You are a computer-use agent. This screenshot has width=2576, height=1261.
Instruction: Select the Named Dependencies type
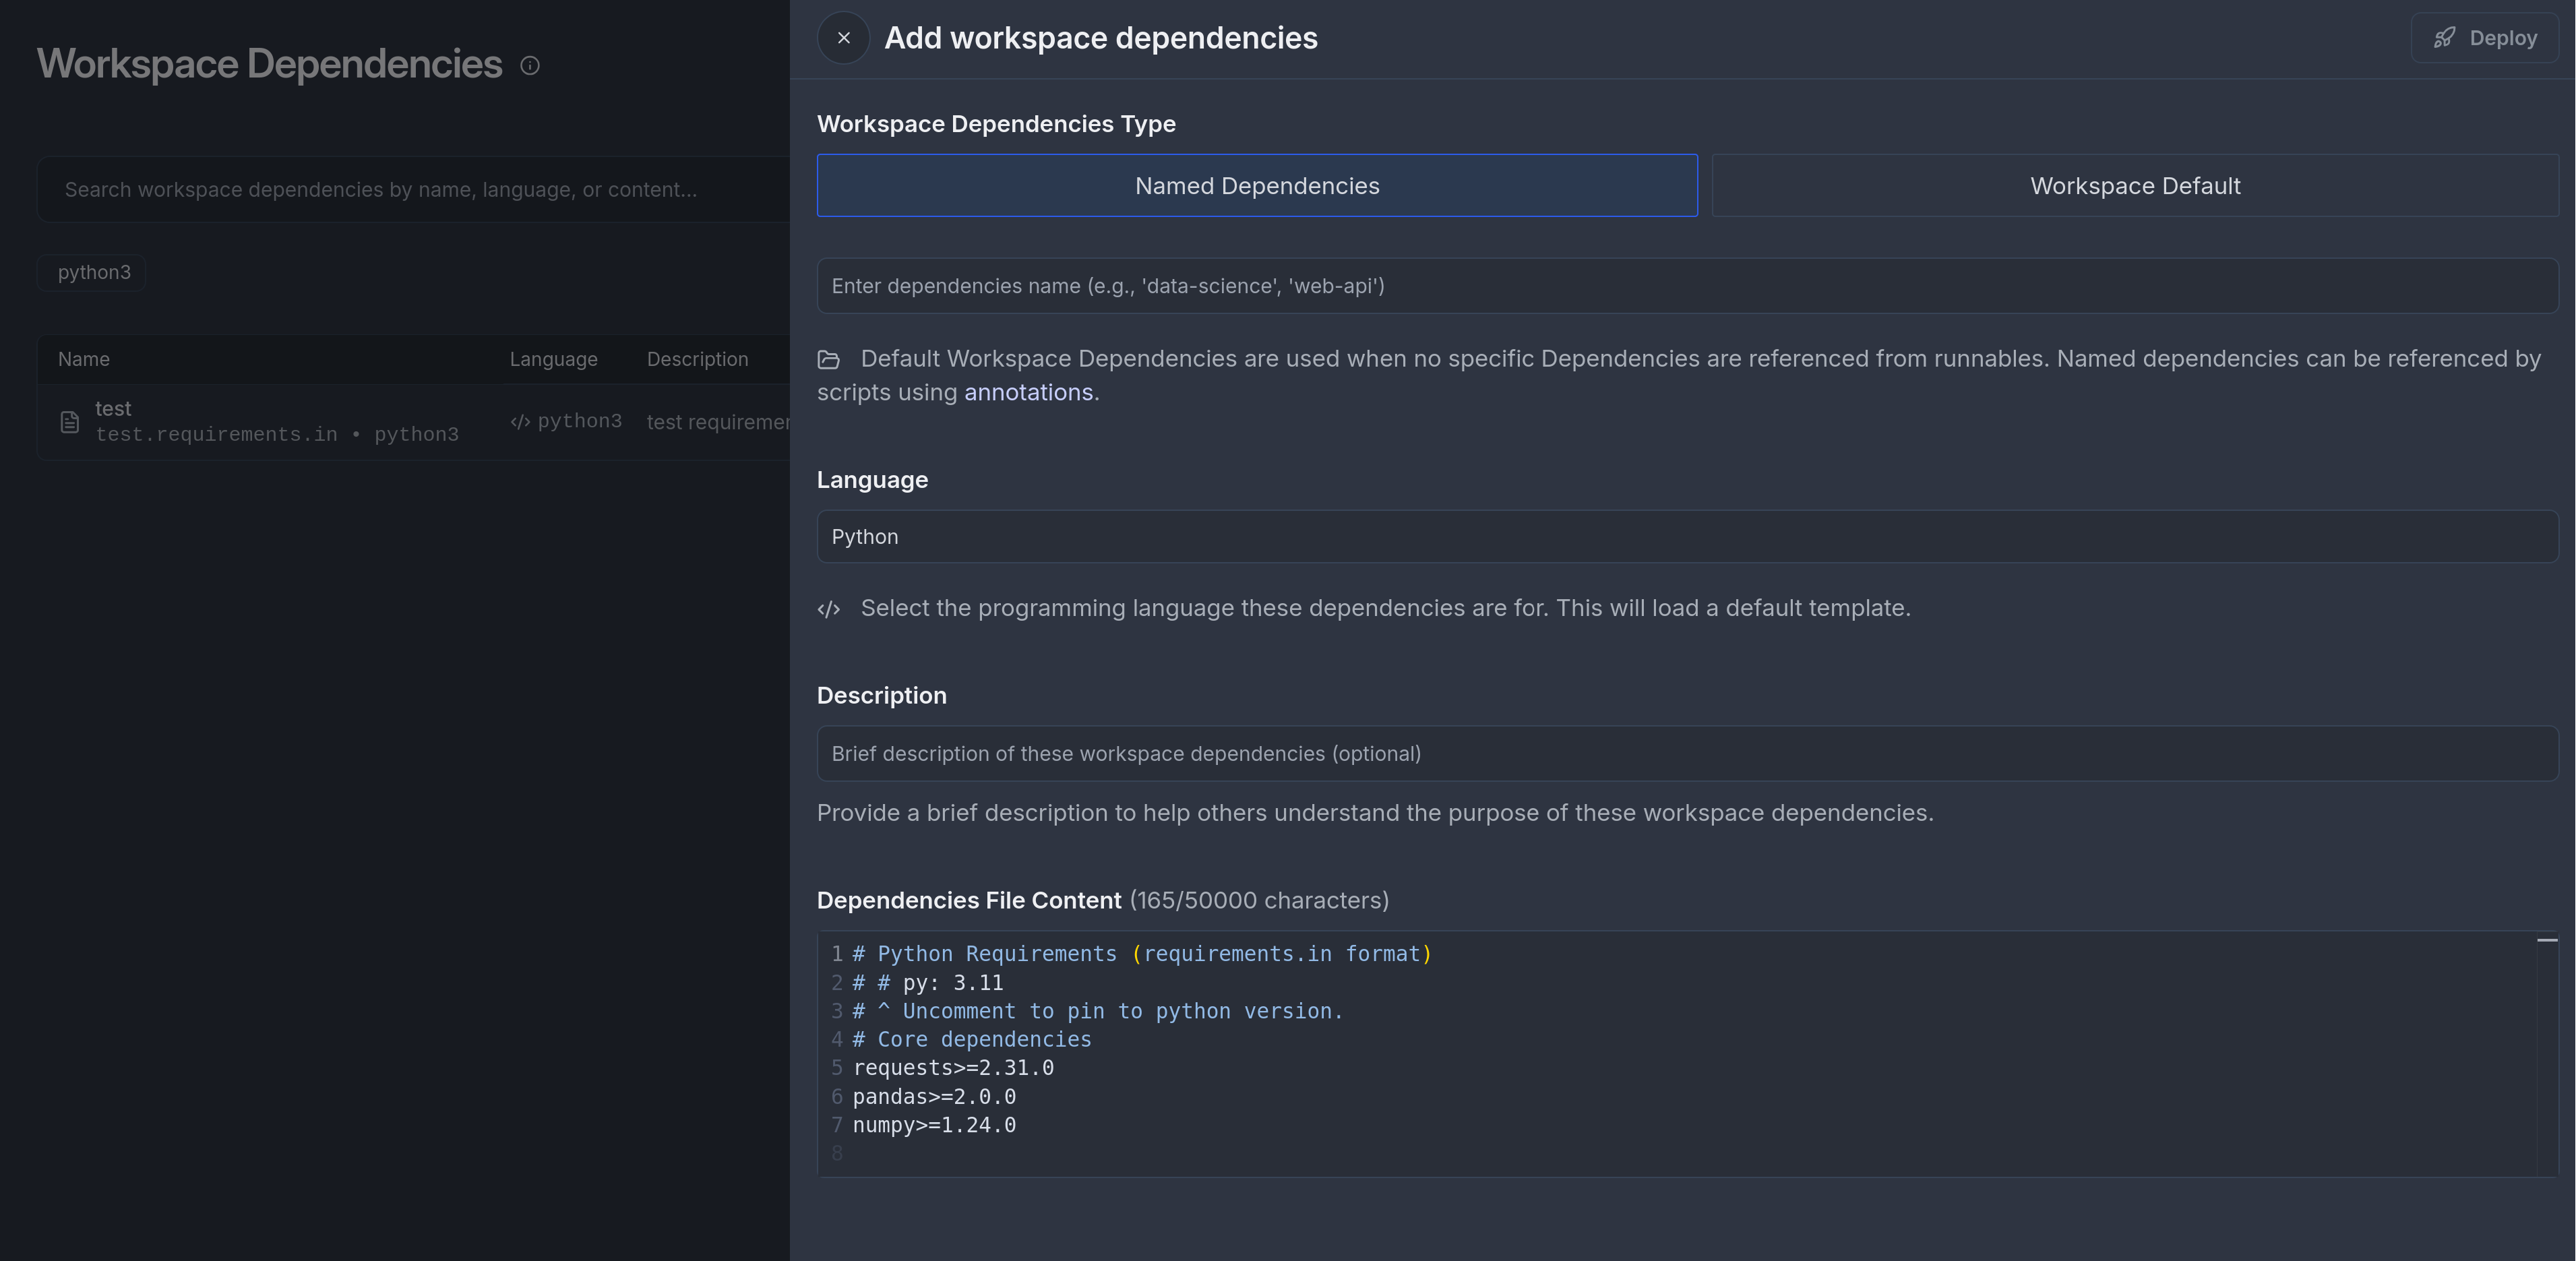[x=1256, y=185]
